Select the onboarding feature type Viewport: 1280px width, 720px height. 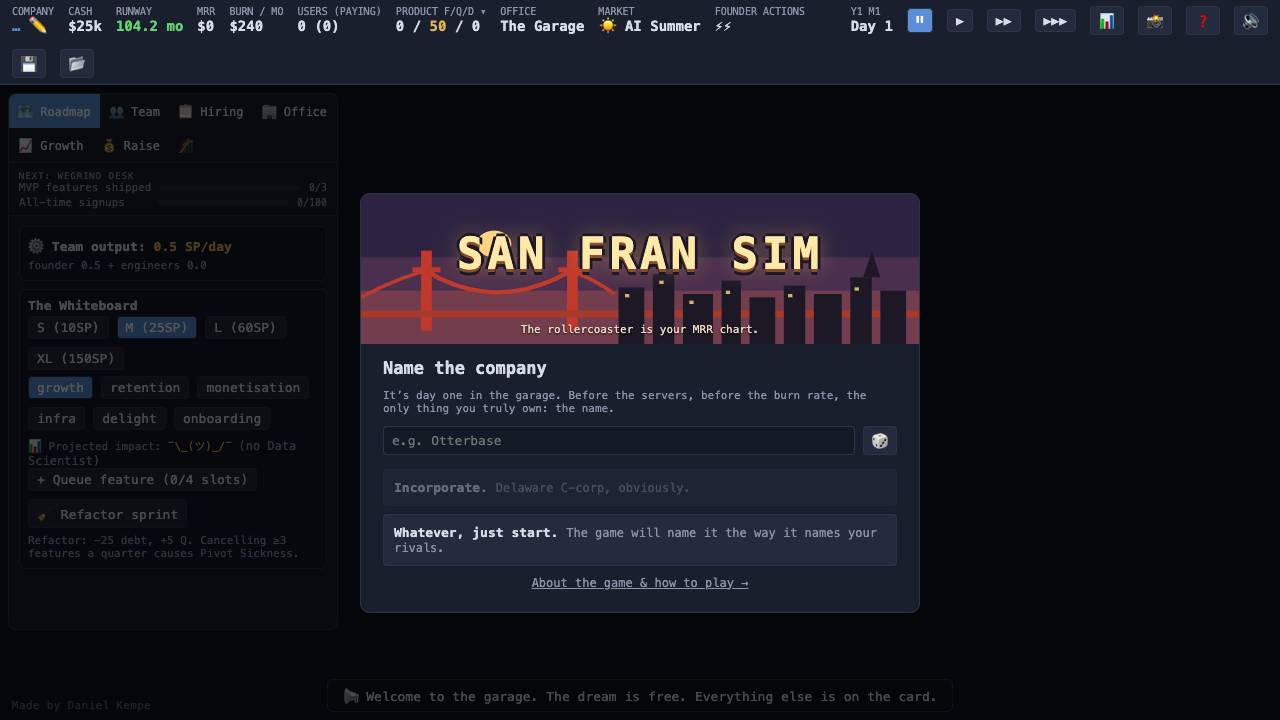point(222,419)
